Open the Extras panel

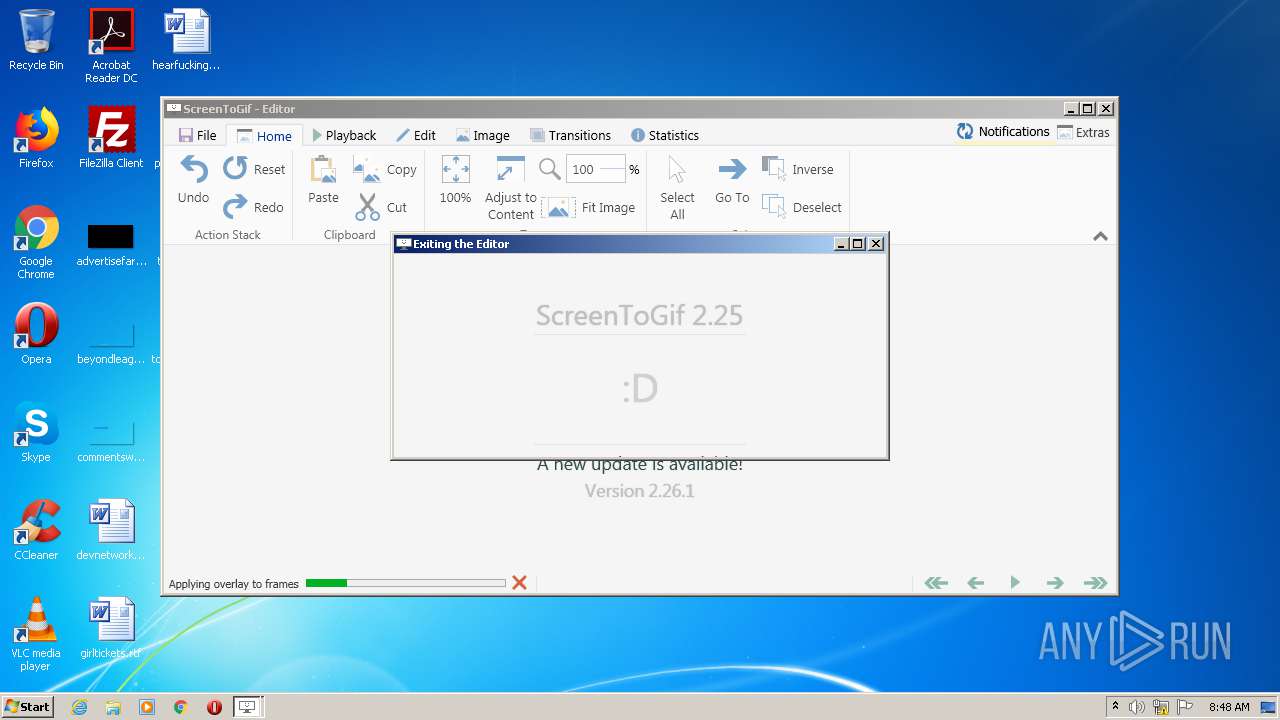point(1083,132)
